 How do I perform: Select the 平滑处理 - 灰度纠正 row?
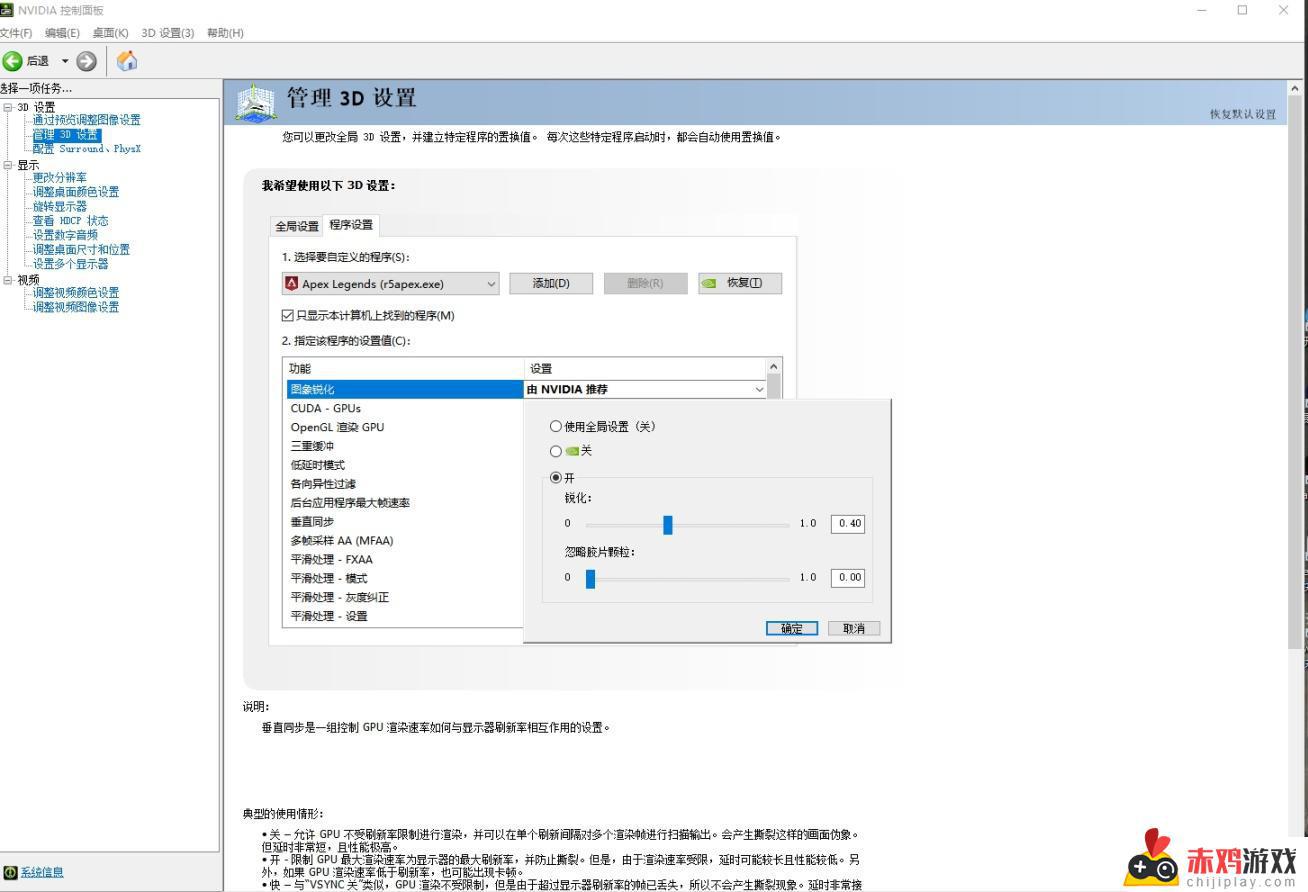[x=404, y=597]
